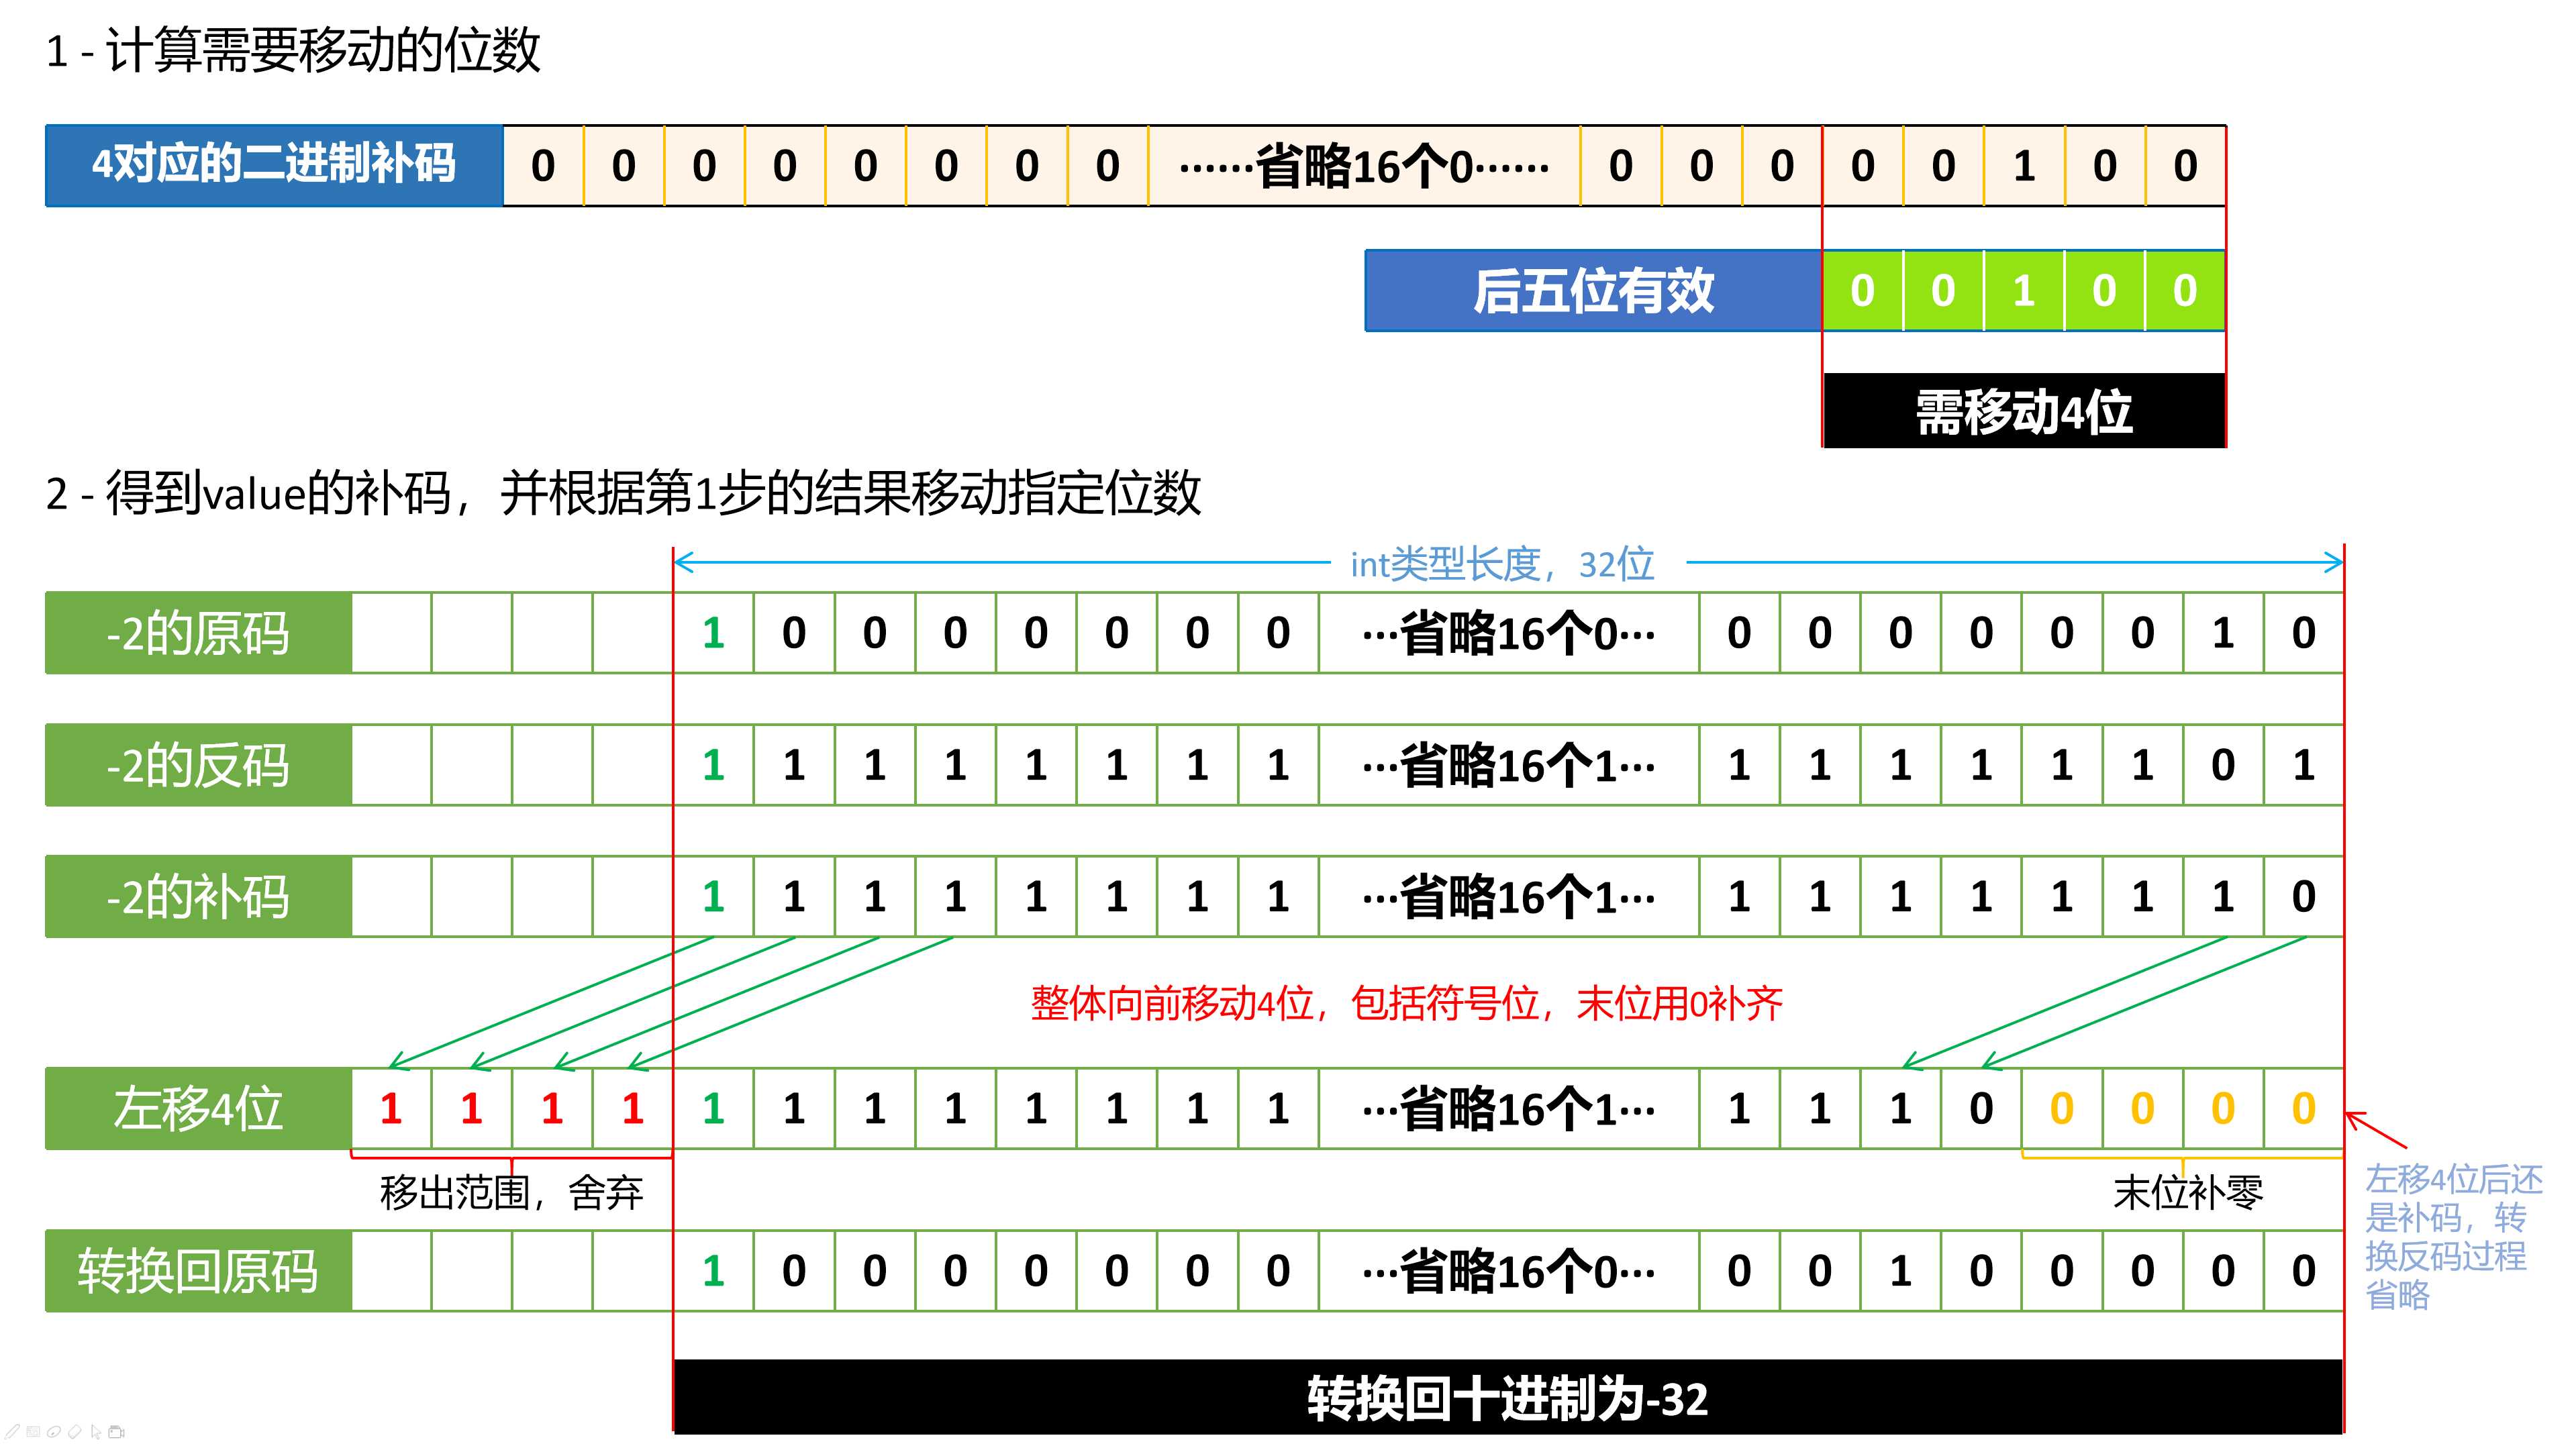Choose the arrow pointer cursor icon

[96, 1432]
